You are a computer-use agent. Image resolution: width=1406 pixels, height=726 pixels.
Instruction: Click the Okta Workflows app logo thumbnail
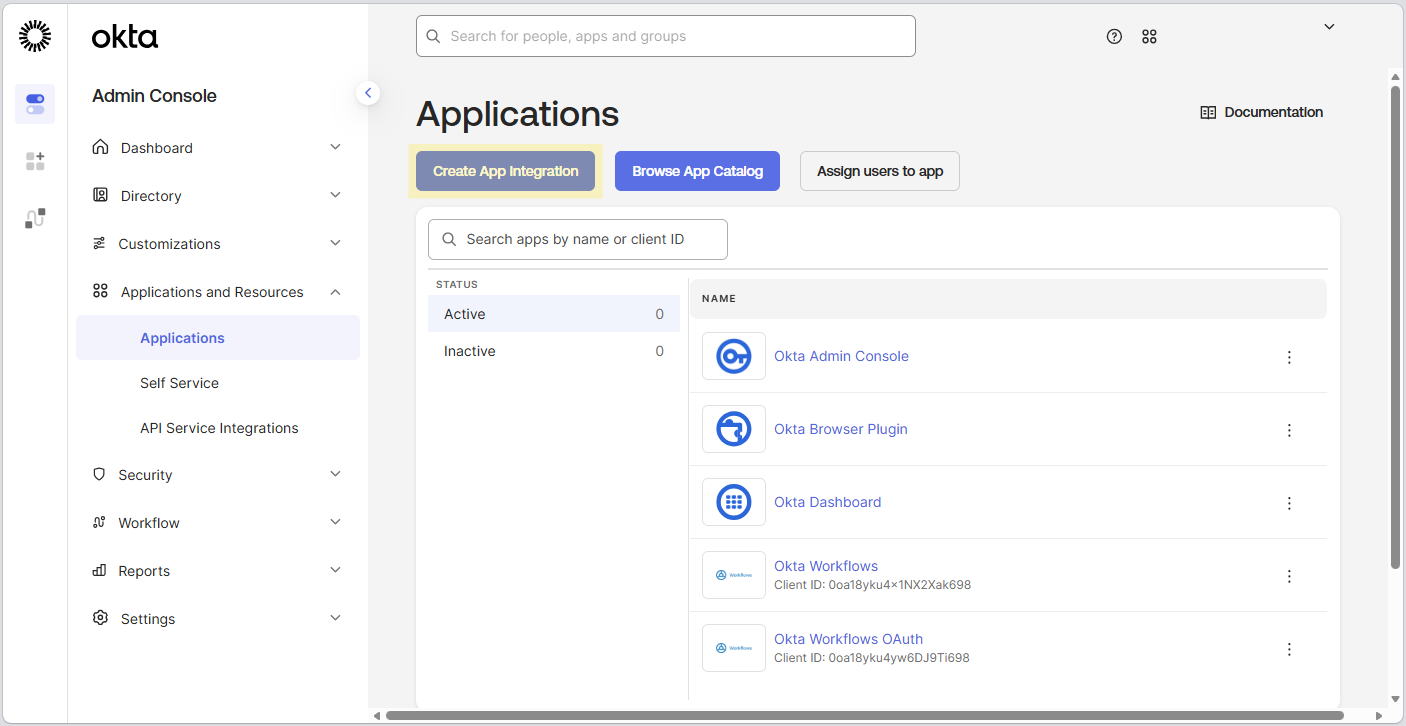click(734, 575)
